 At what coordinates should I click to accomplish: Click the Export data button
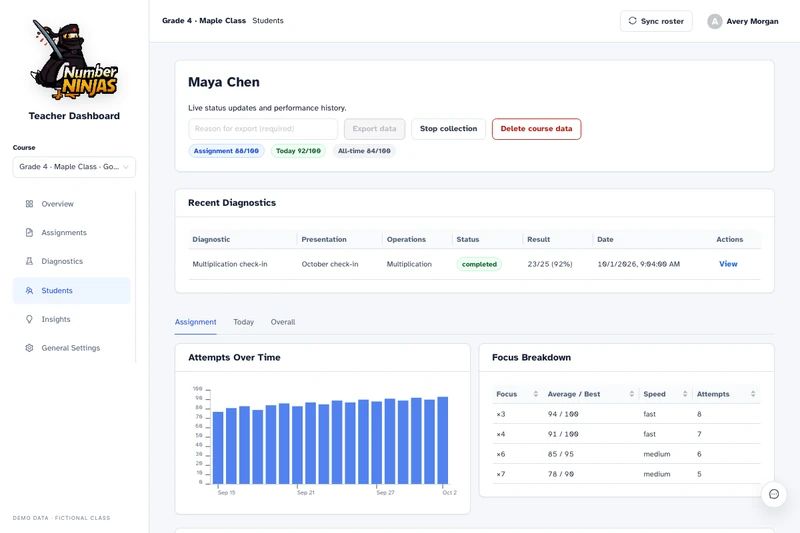click(374, 129)
